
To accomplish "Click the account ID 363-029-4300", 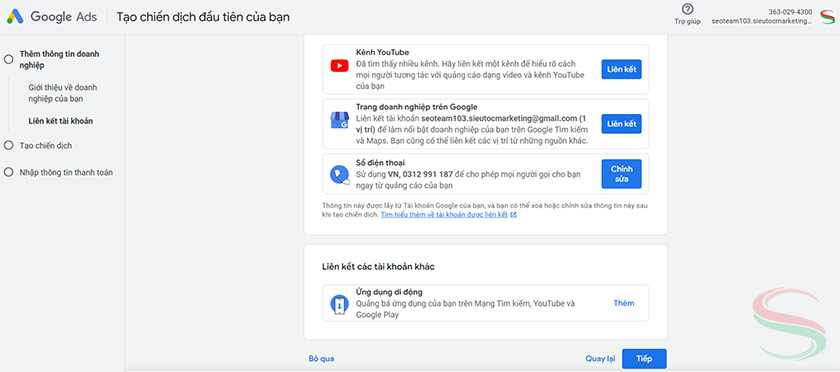I will 790,12.
